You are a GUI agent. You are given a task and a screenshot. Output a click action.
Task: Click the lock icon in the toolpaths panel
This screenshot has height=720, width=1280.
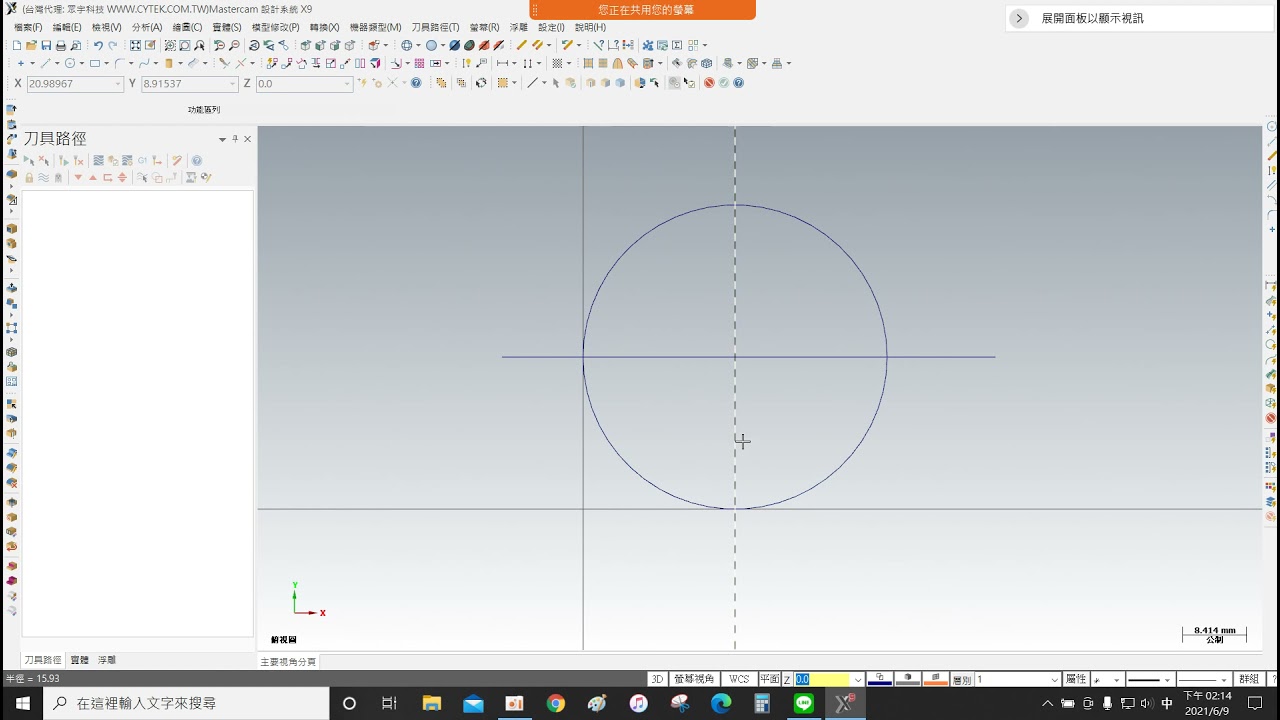[x=29, y=178]
